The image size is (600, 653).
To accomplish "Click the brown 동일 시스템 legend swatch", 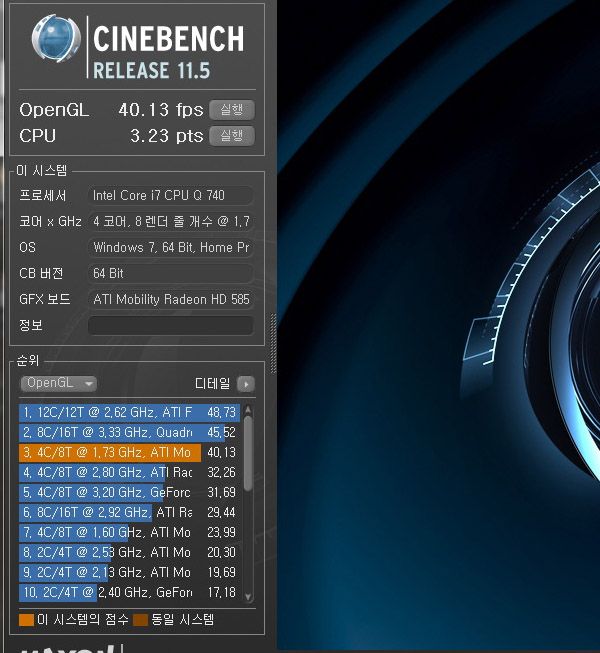I will pyautogui.click(x=140, y=620).
